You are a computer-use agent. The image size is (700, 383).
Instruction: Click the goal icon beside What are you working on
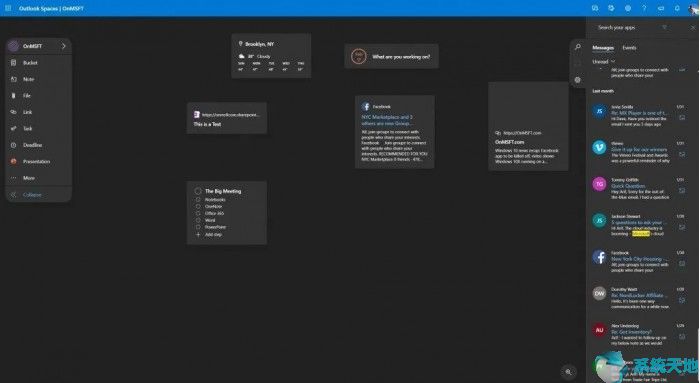[x=358, y=57]
